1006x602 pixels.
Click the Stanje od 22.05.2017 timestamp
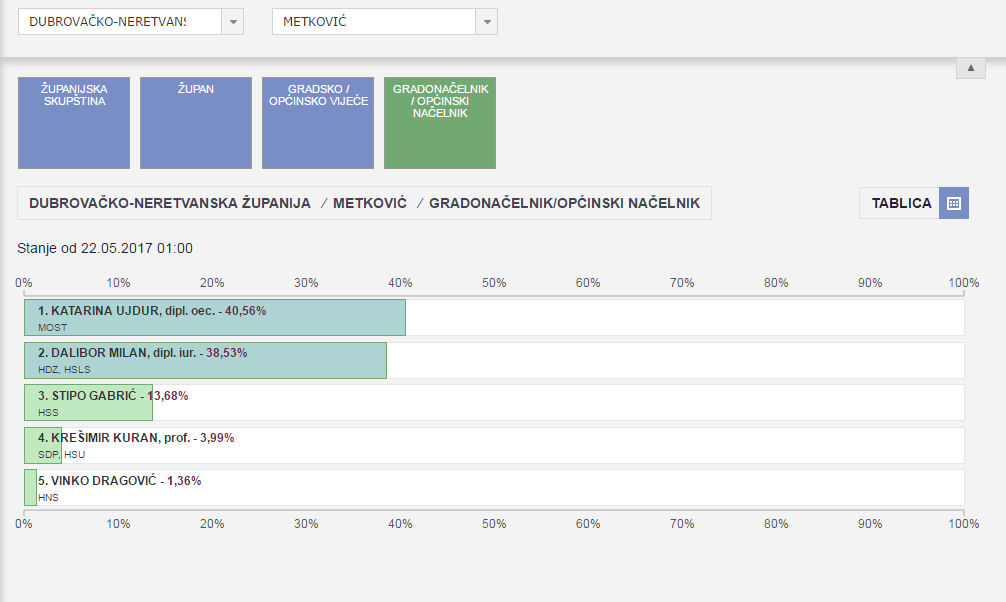point(105,248)
